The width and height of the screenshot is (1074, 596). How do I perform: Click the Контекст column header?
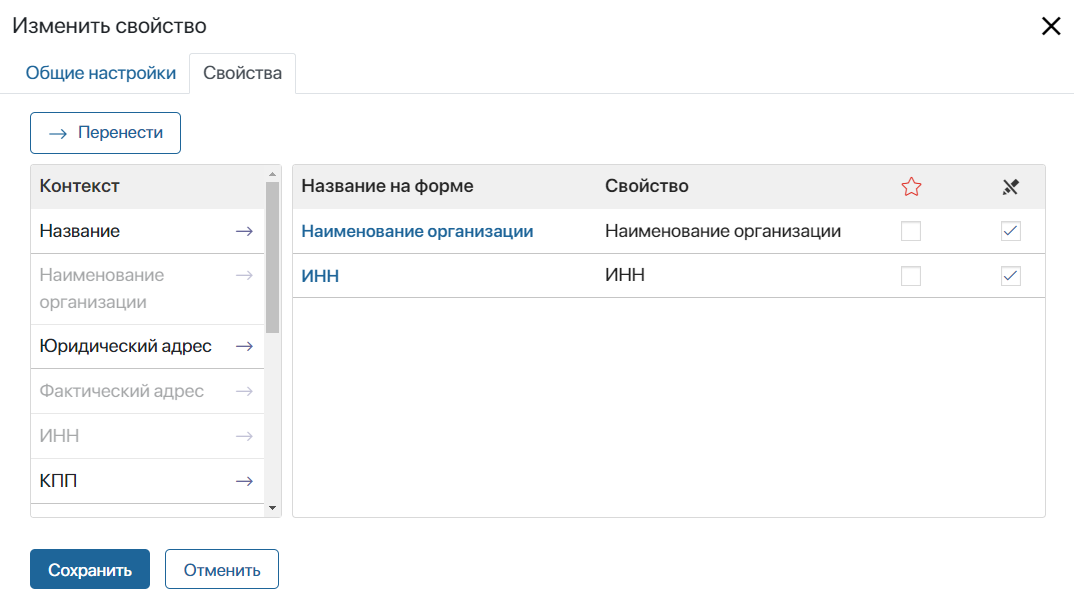(79, 186)
